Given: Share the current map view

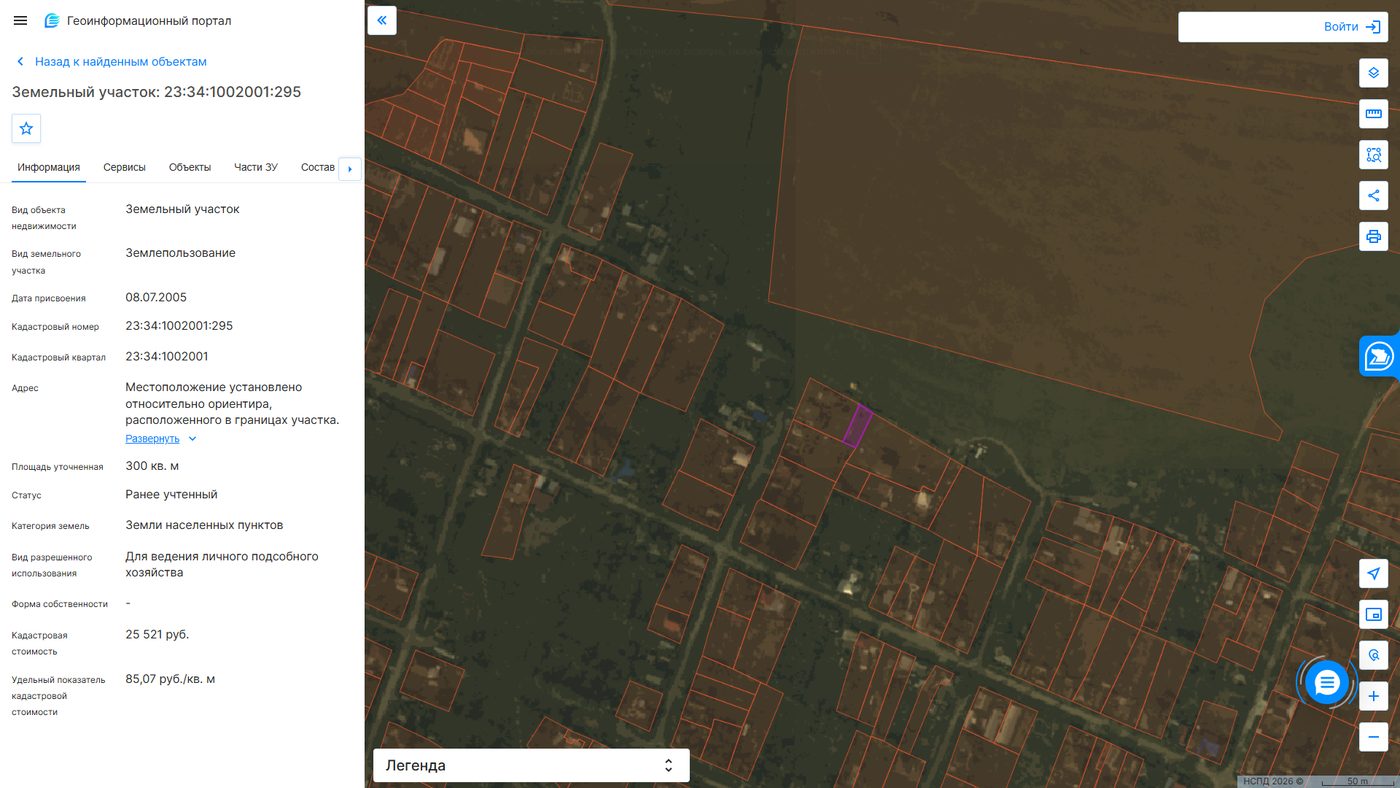Looking at the screenshot, I should coord(1373,195).
